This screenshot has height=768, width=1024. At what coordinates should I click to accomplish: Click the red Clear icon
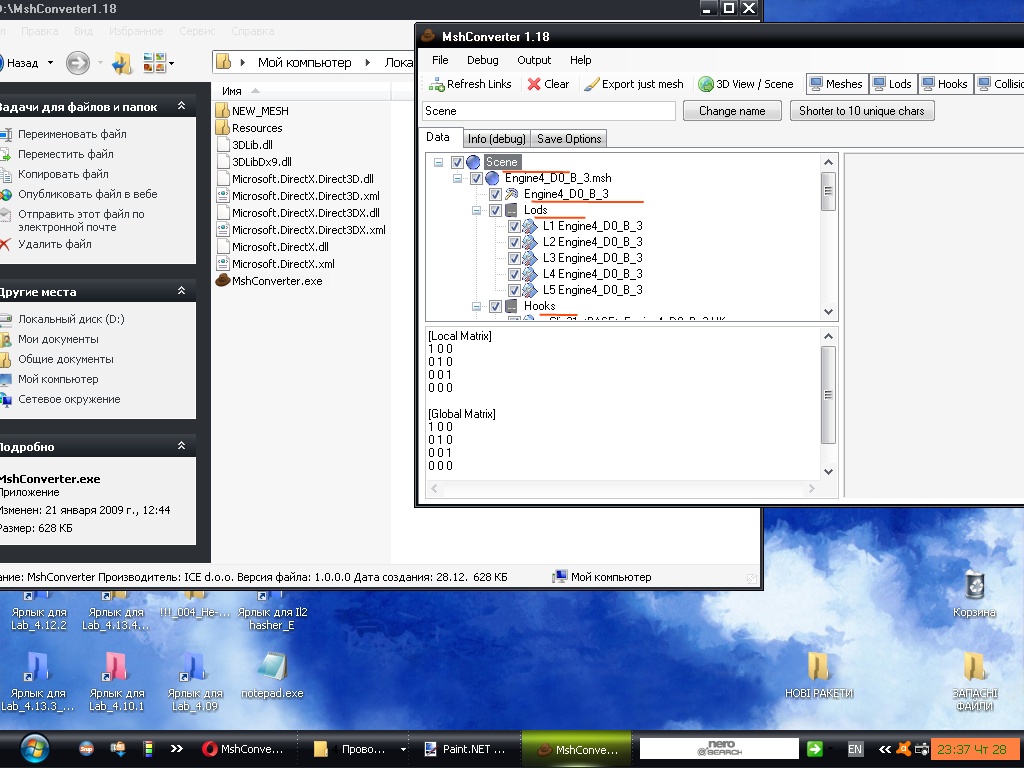click(x=535, y=85)
